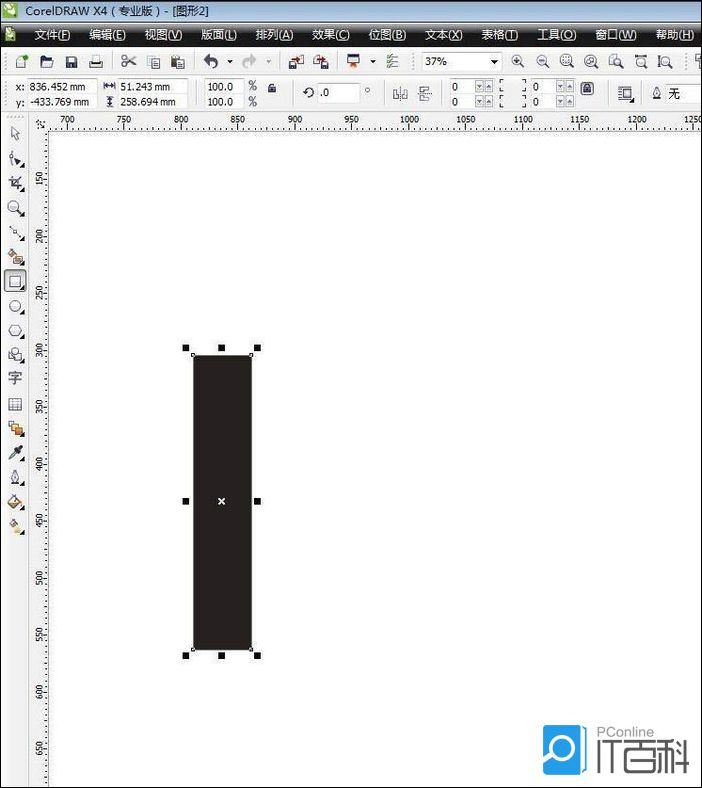Select the Eyedropper tool

tap(16, 453)
